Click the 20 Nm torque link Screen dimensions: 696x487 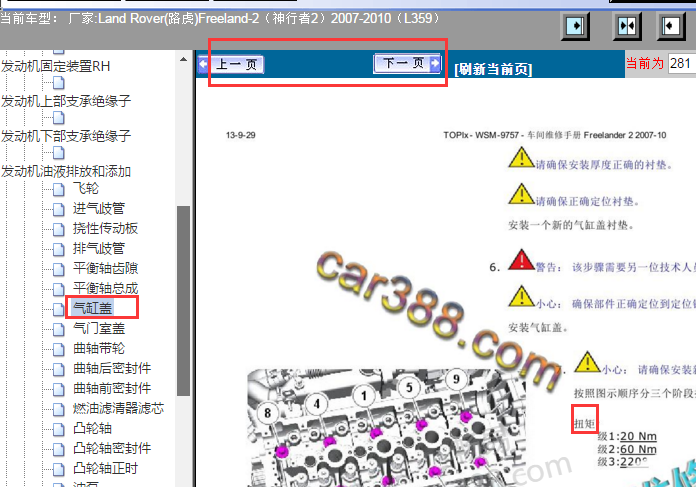tap(638, 436)
